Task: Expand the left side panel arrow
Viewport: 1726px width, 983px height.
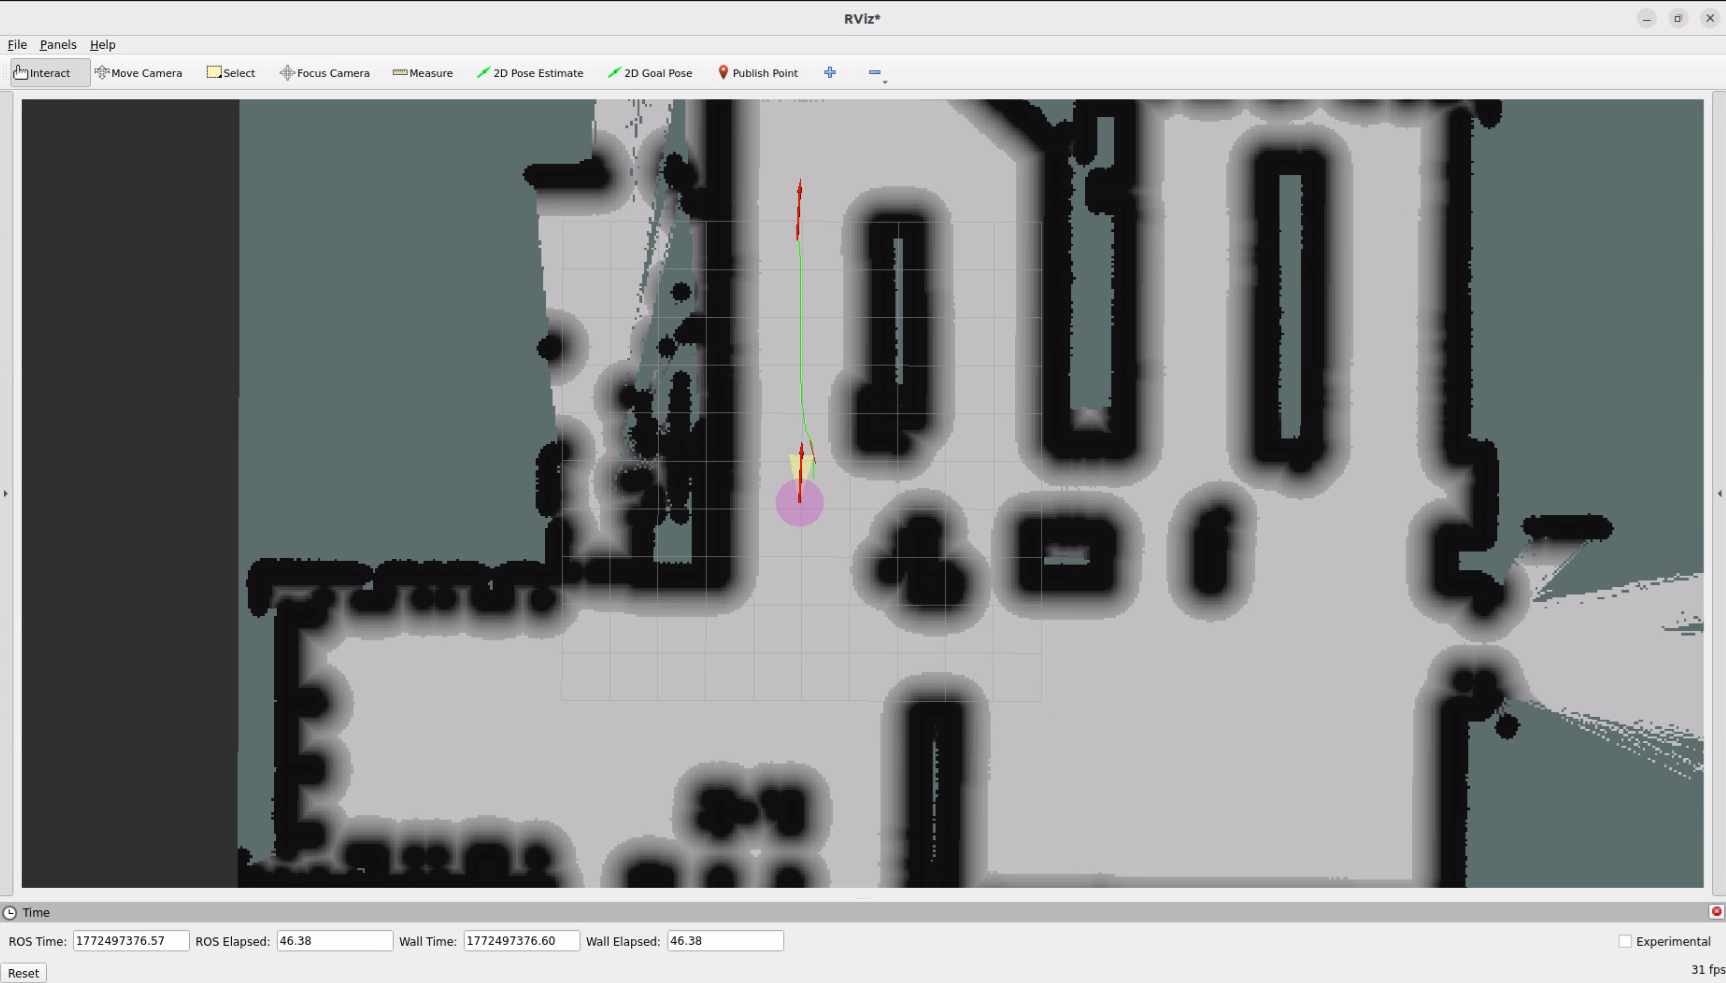Action: tap(6, 493)
